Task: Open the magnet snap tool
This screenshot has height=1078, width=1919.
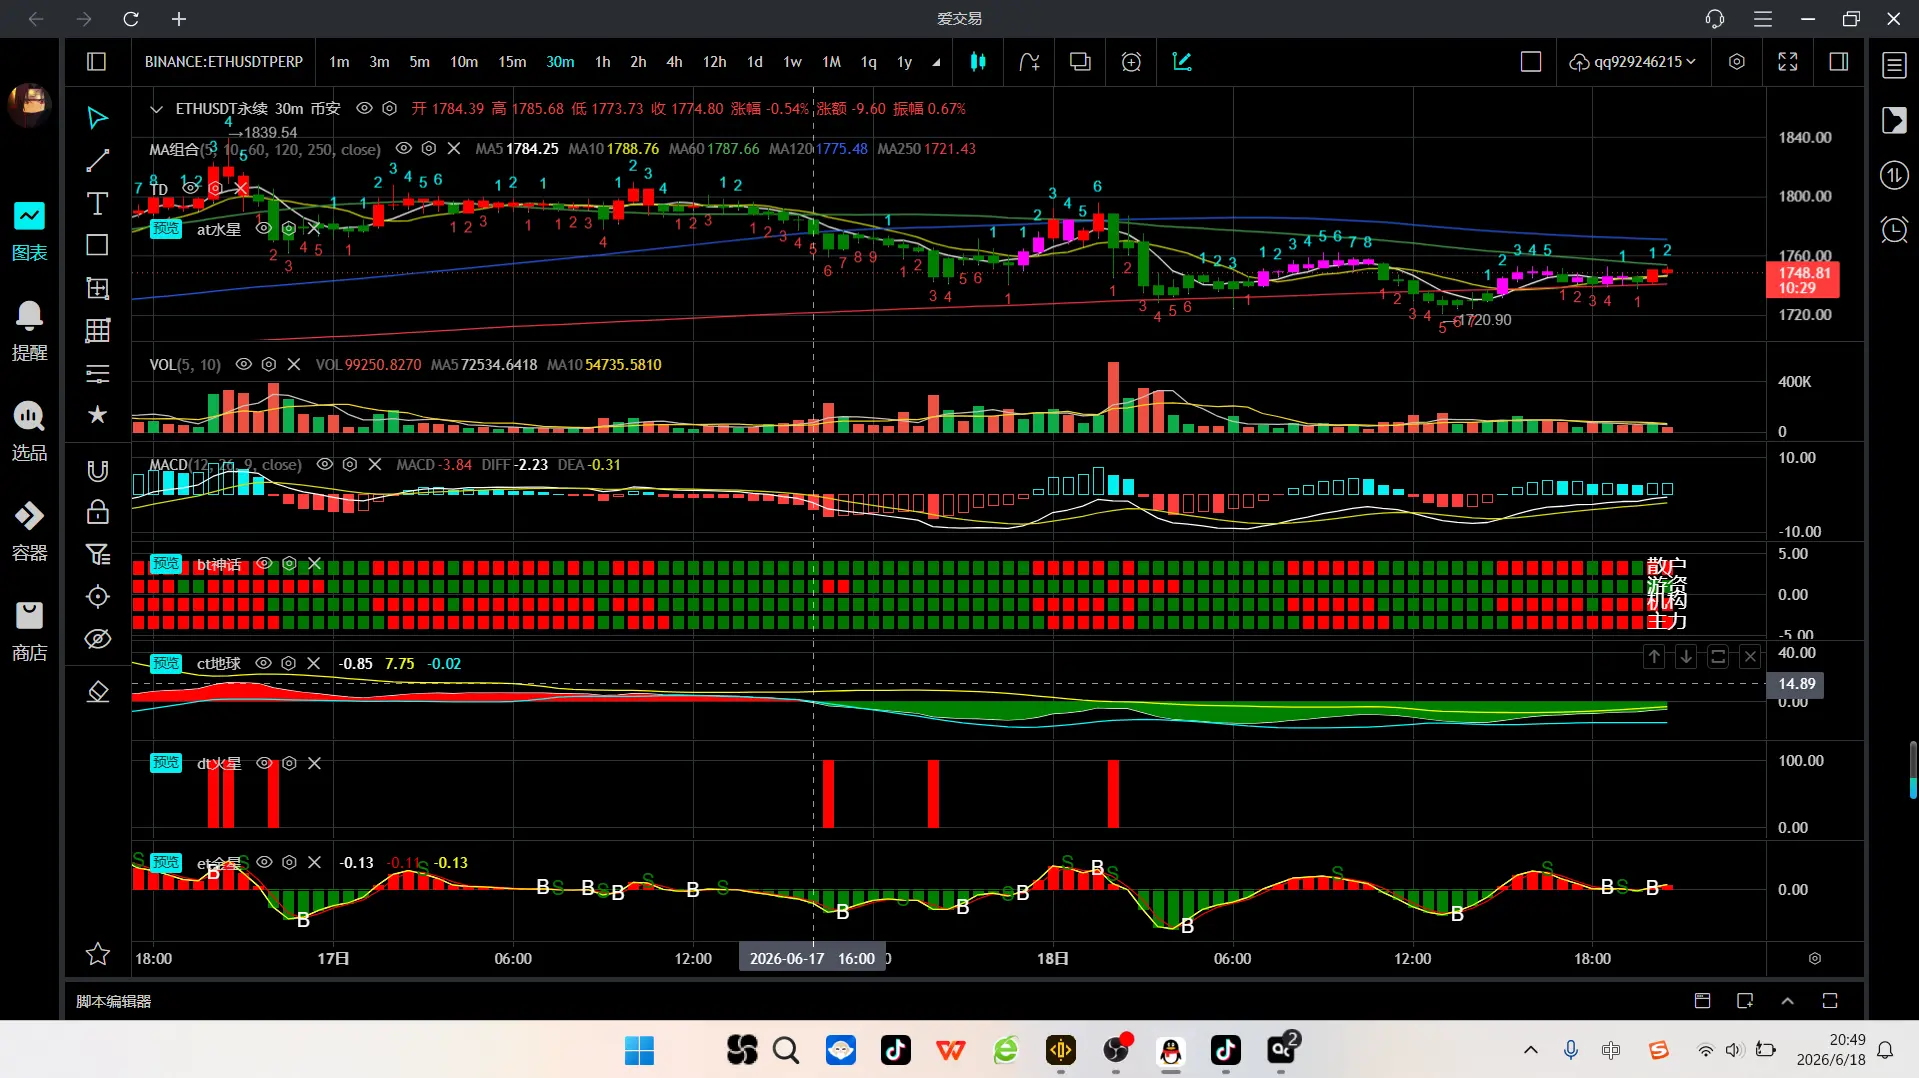Action: point(97,471)
